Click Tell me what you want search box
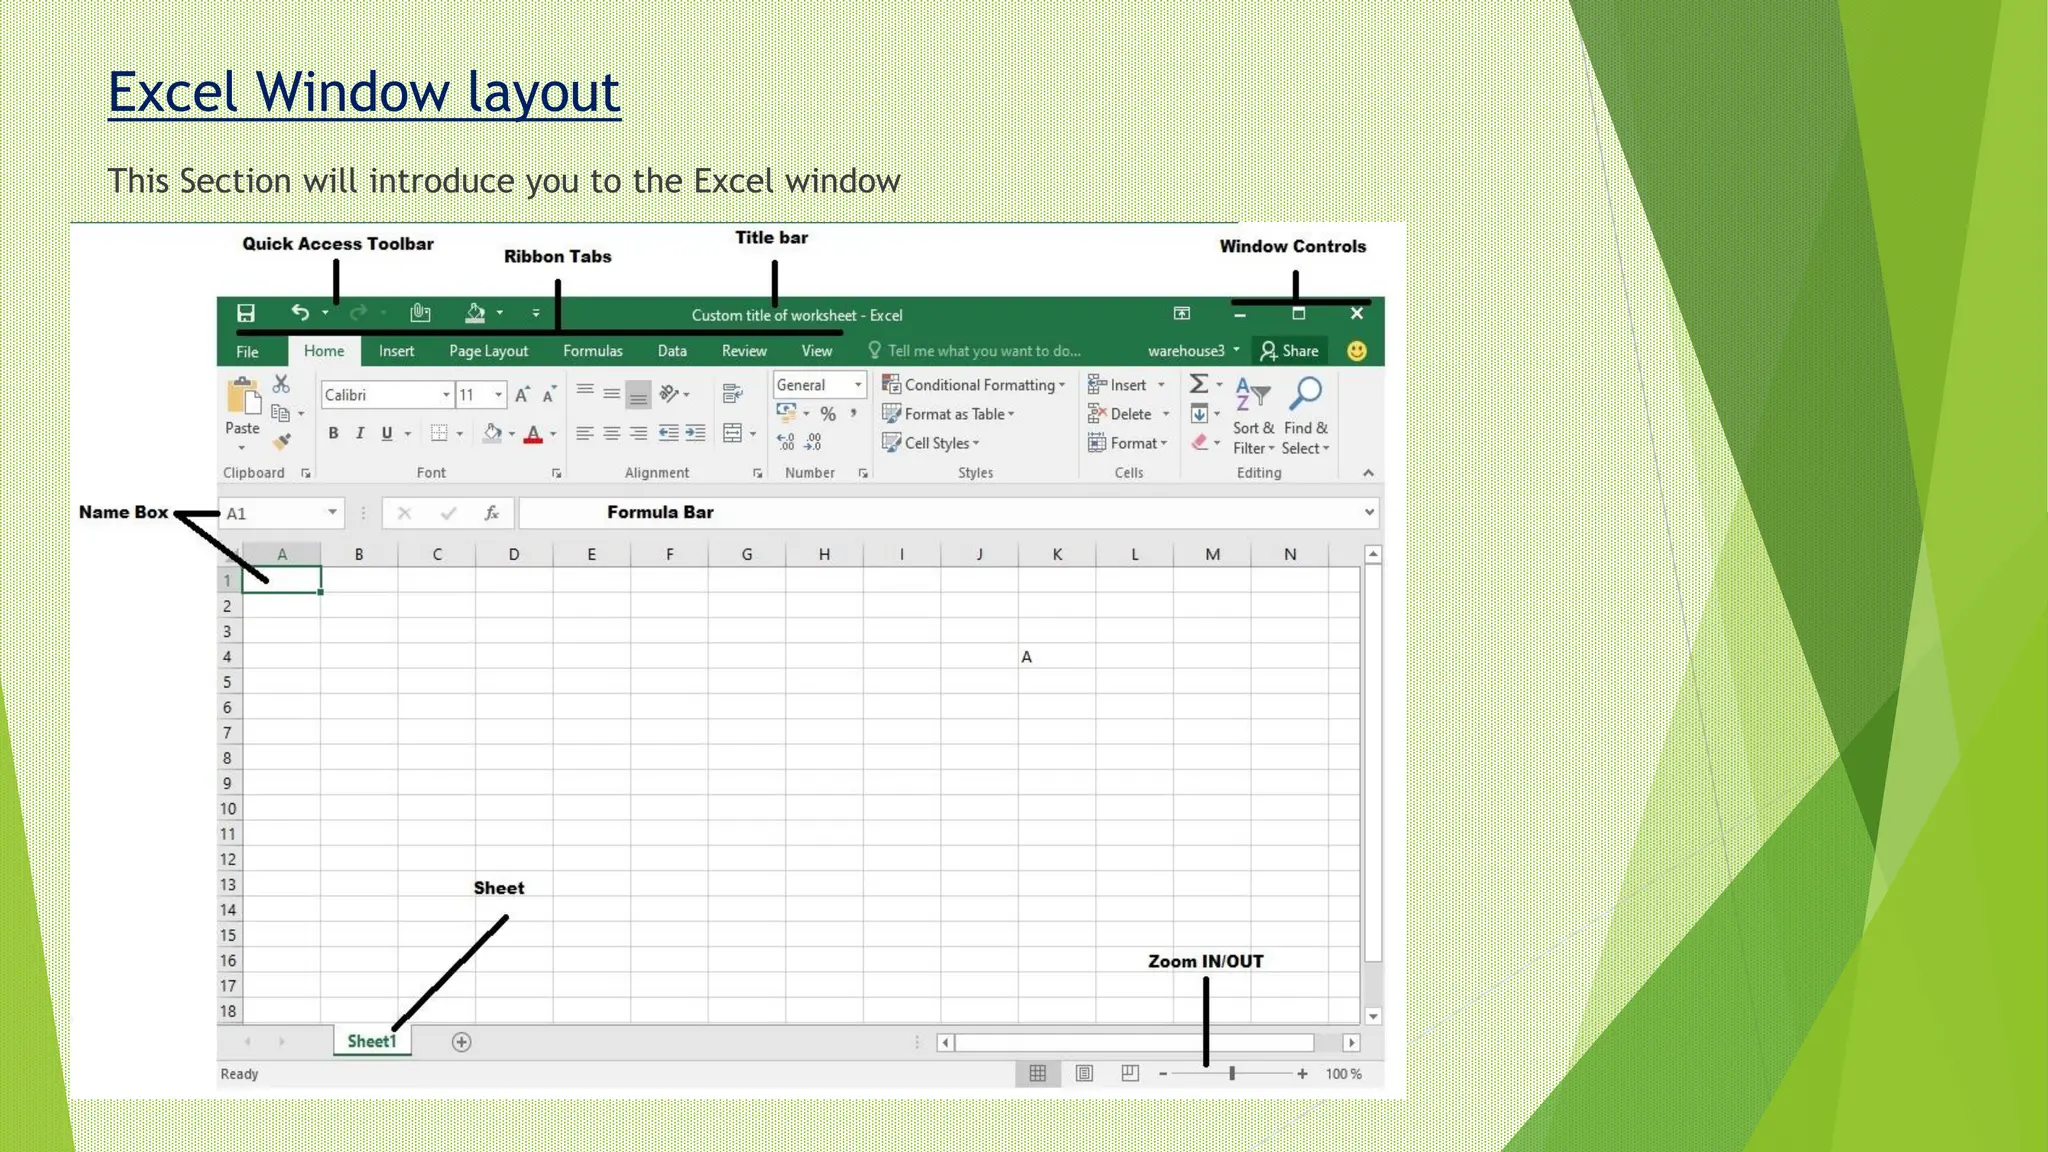2048x1152 pixels. pos(975,351)
